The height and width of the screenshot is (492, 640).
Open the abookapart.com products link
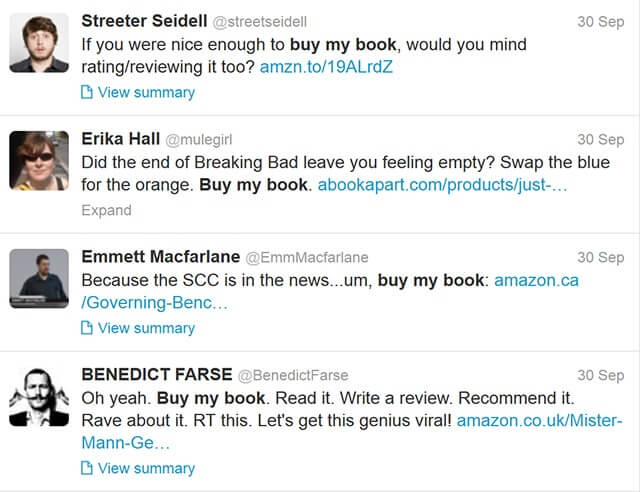point(442,185)
